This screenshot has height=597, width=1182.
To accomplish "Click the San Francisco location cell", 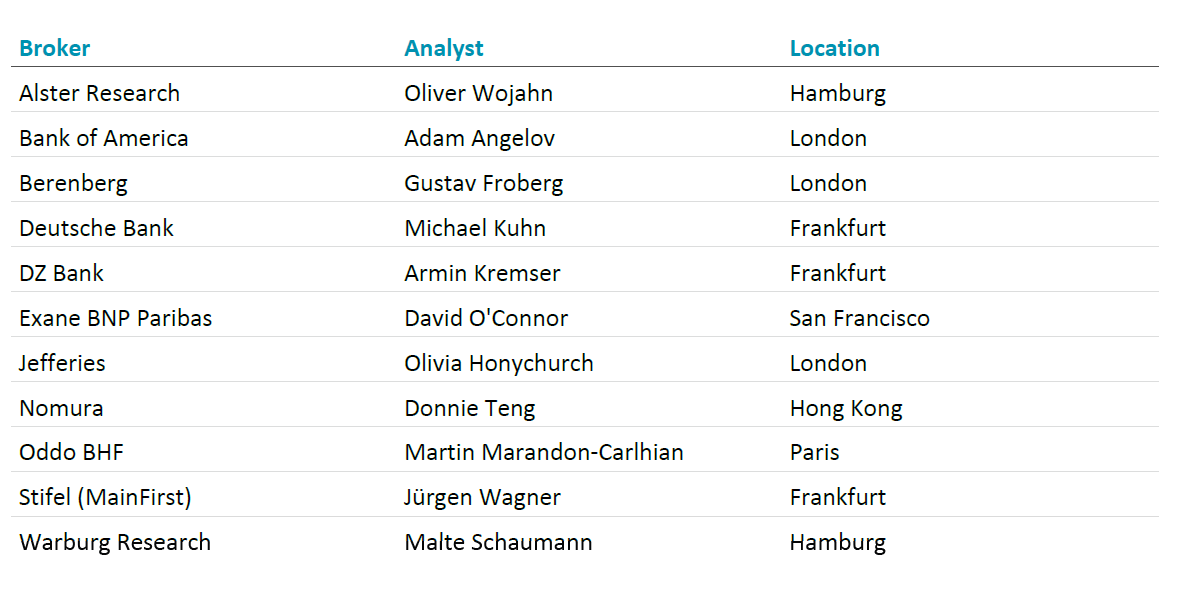I will (x=859, y=318).
